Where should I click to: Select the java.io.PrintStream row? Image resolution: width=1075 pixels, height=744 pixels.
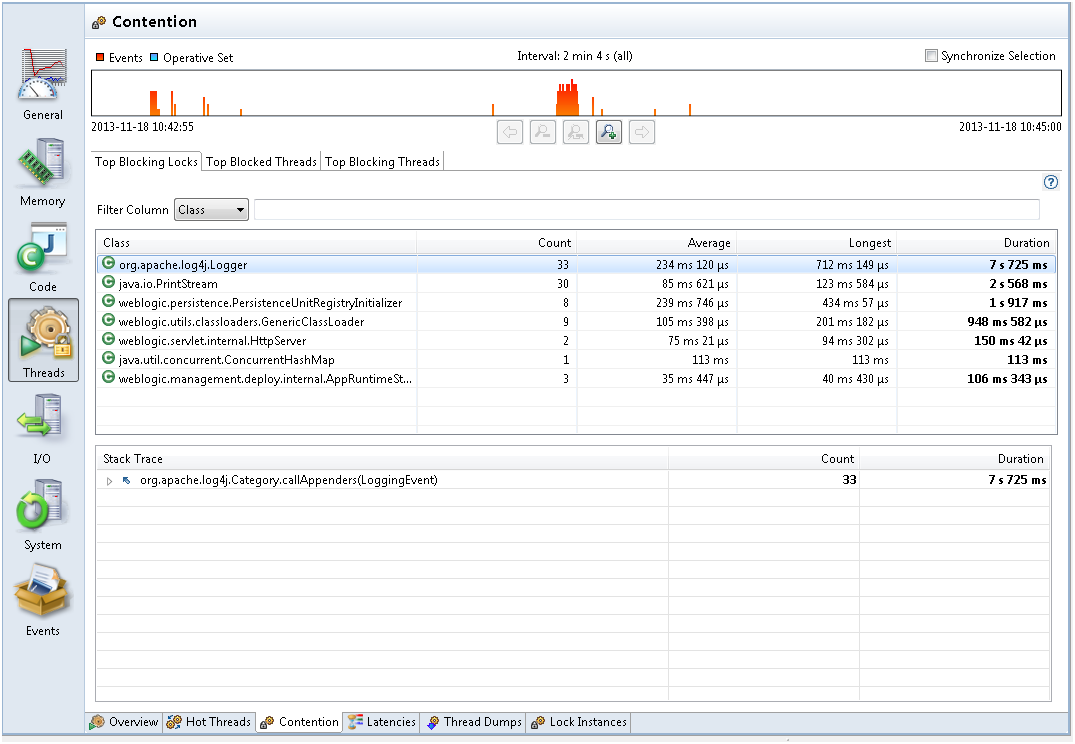click(x=168, y=284)
